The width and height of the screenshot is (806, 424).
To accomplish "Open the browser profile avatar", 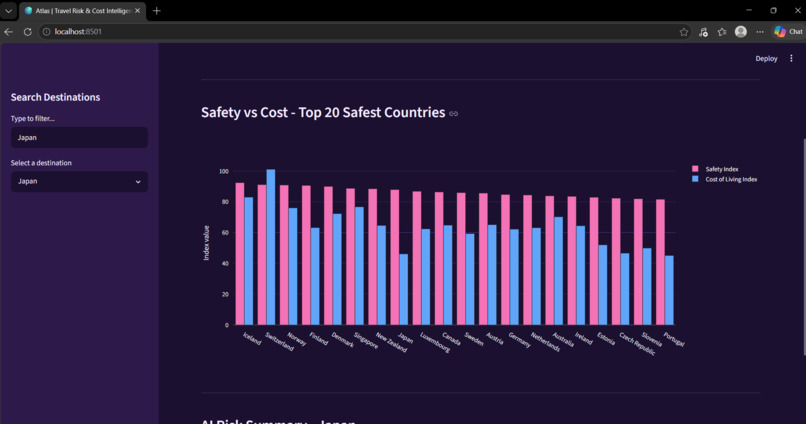I will click(741, 32).
